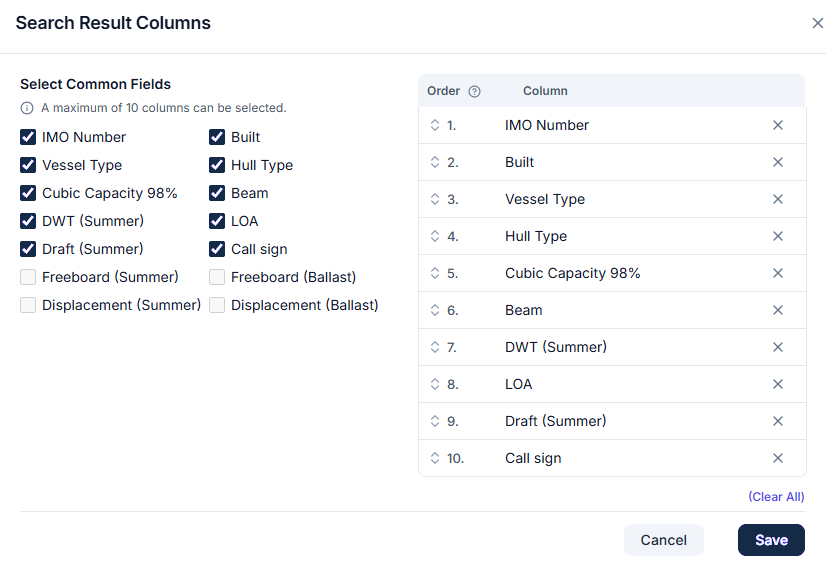Click reorder handle for Draft (Summer) row

tap(435, 421)
